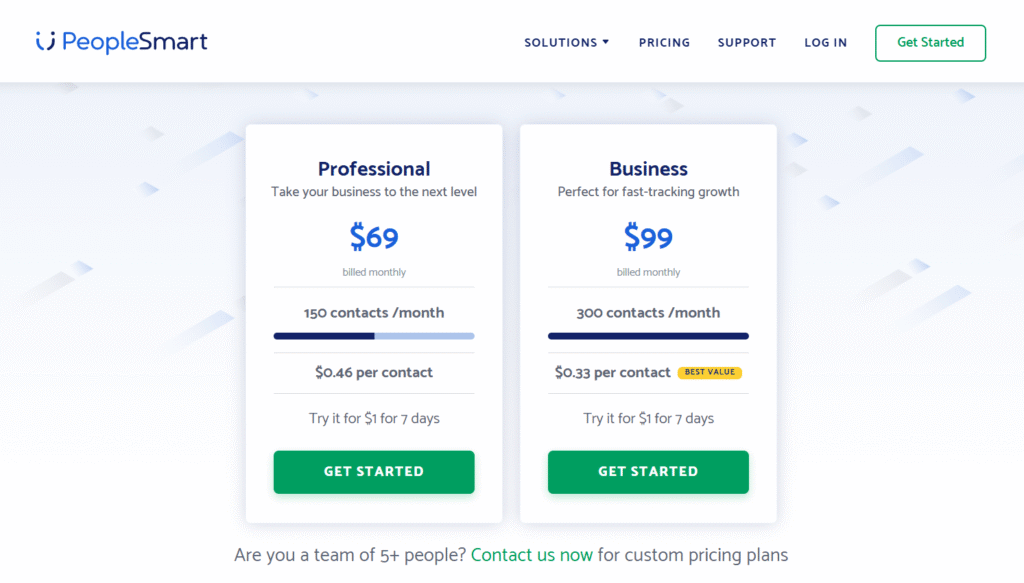Navigate to the PRICING menu item
1024x583 pixels.
(x=664, y=42)
